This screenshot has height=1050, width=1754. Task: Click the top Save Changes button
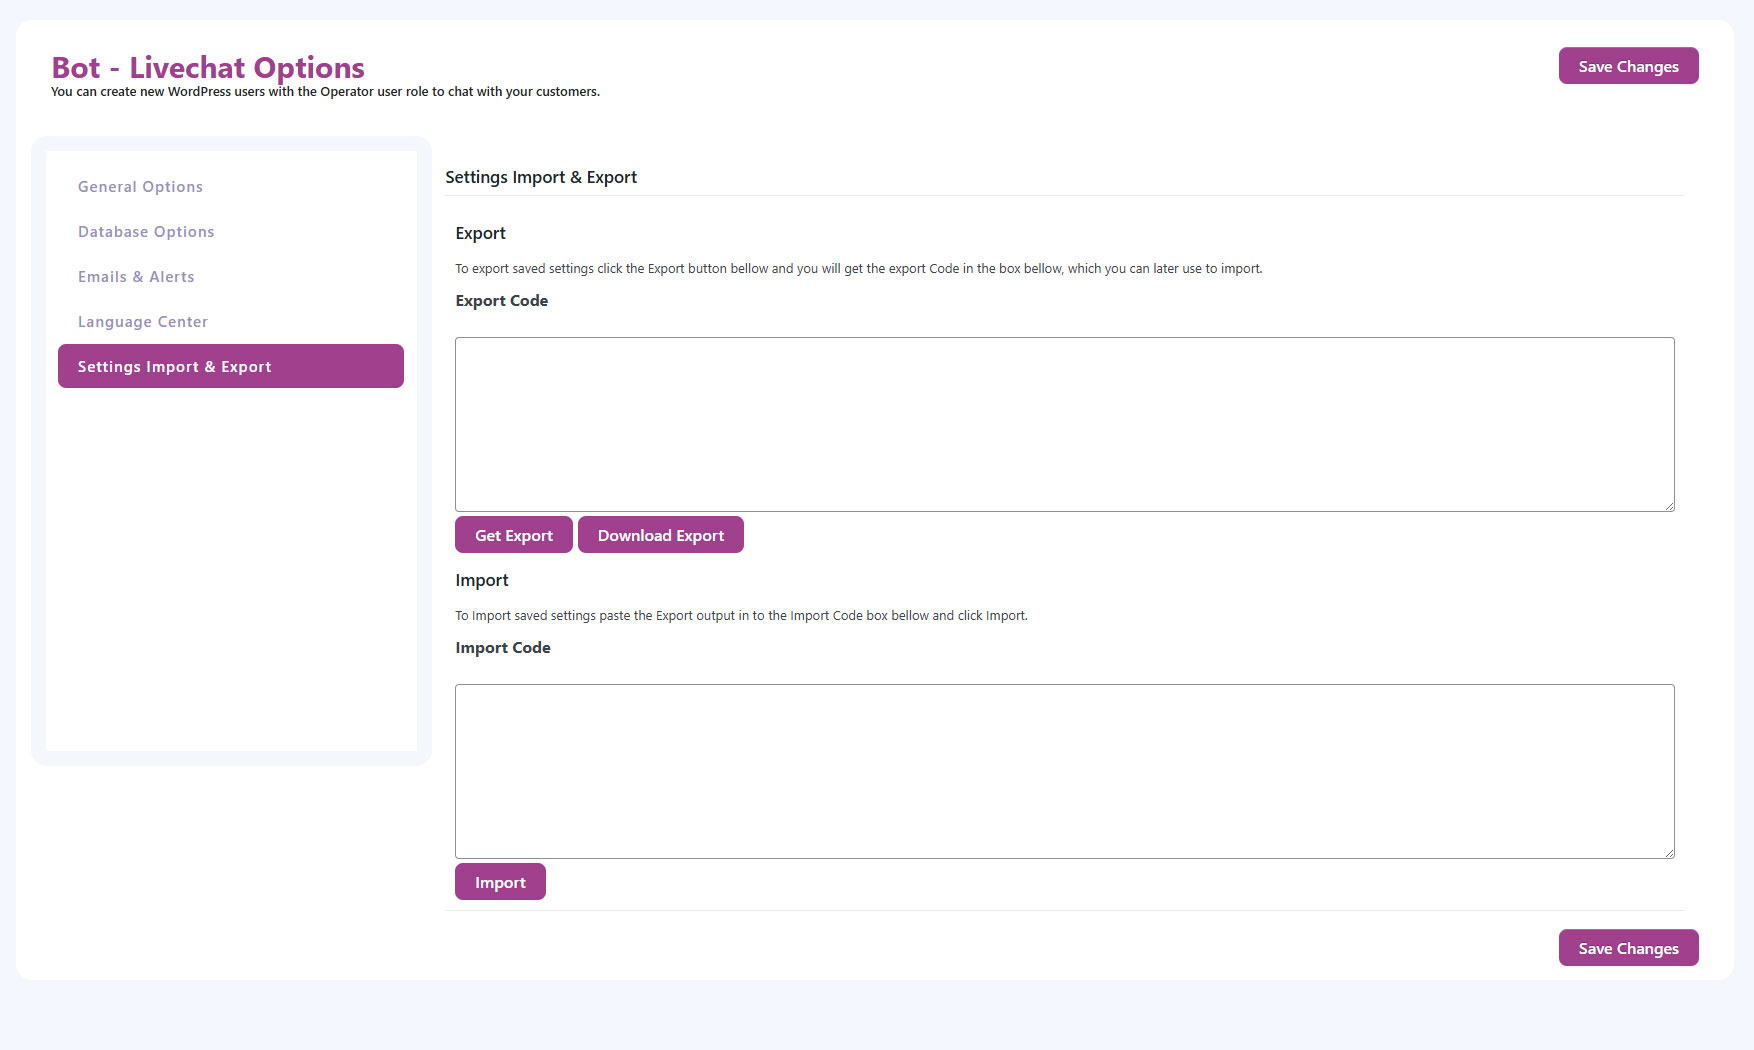[x=1628, y=66]
